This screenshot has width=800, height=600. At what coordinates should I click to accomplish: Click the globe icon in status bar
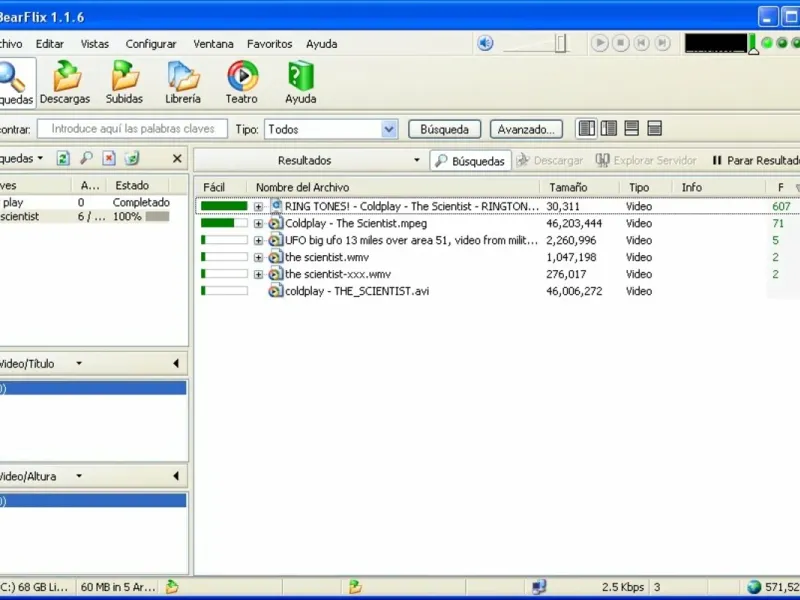pyautogui.click(x=754, y=587)
